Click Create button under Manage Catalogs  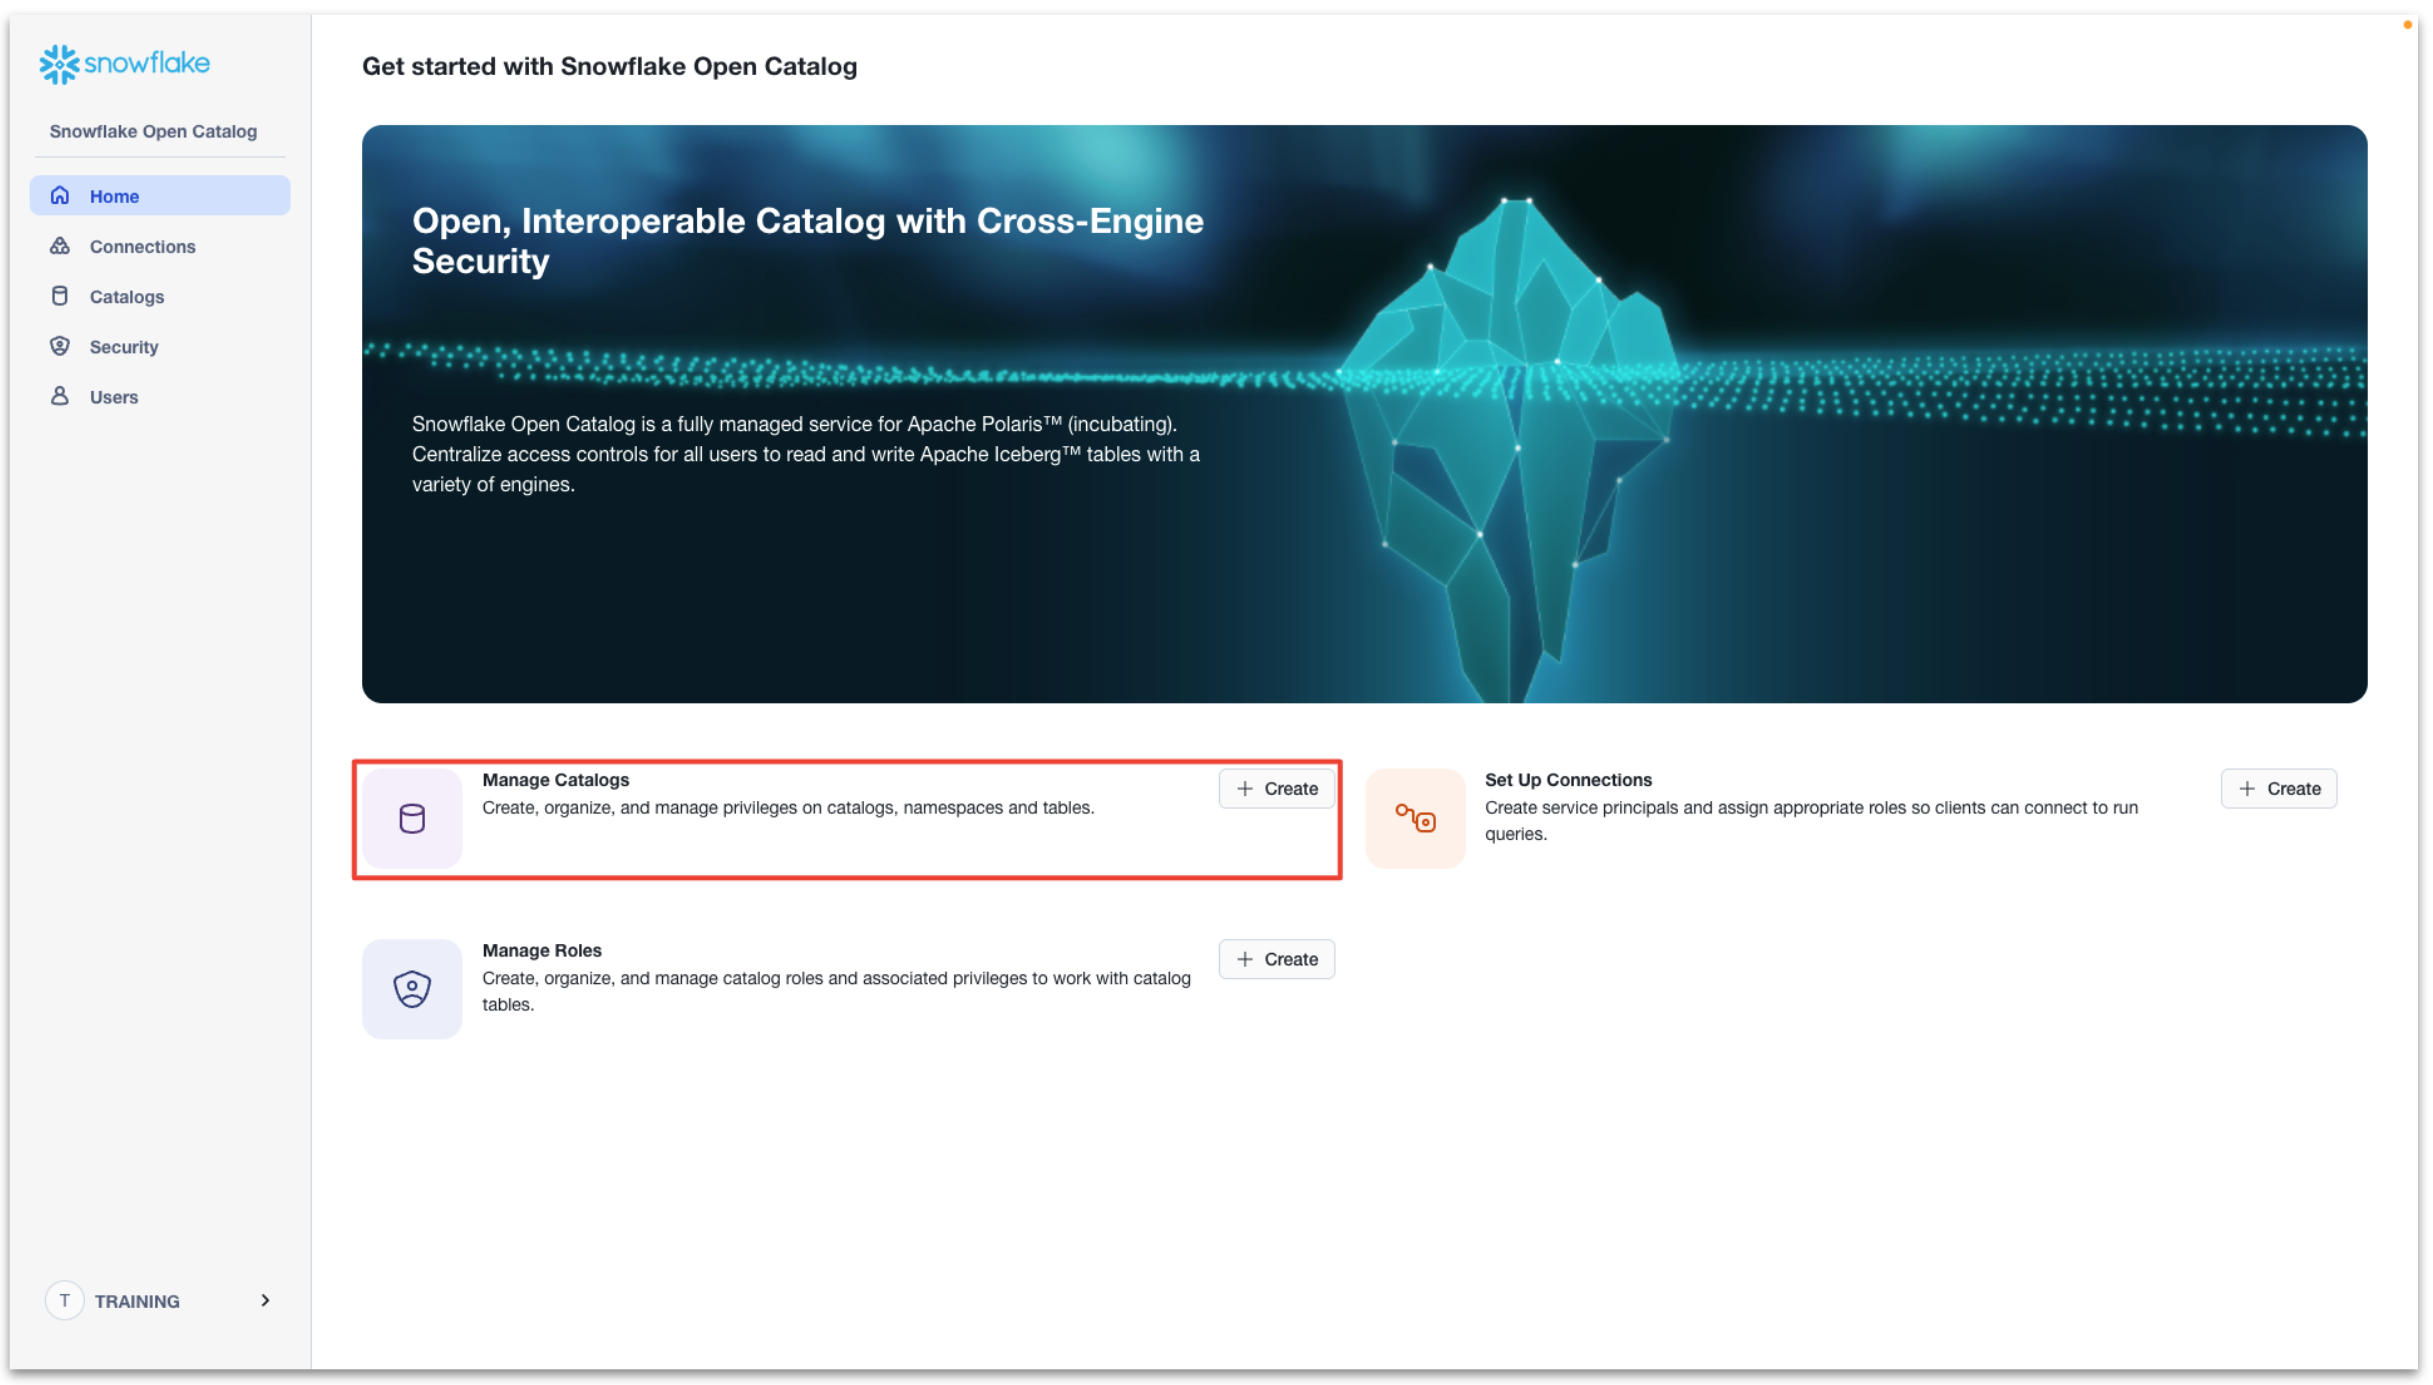pos(1277,789)
